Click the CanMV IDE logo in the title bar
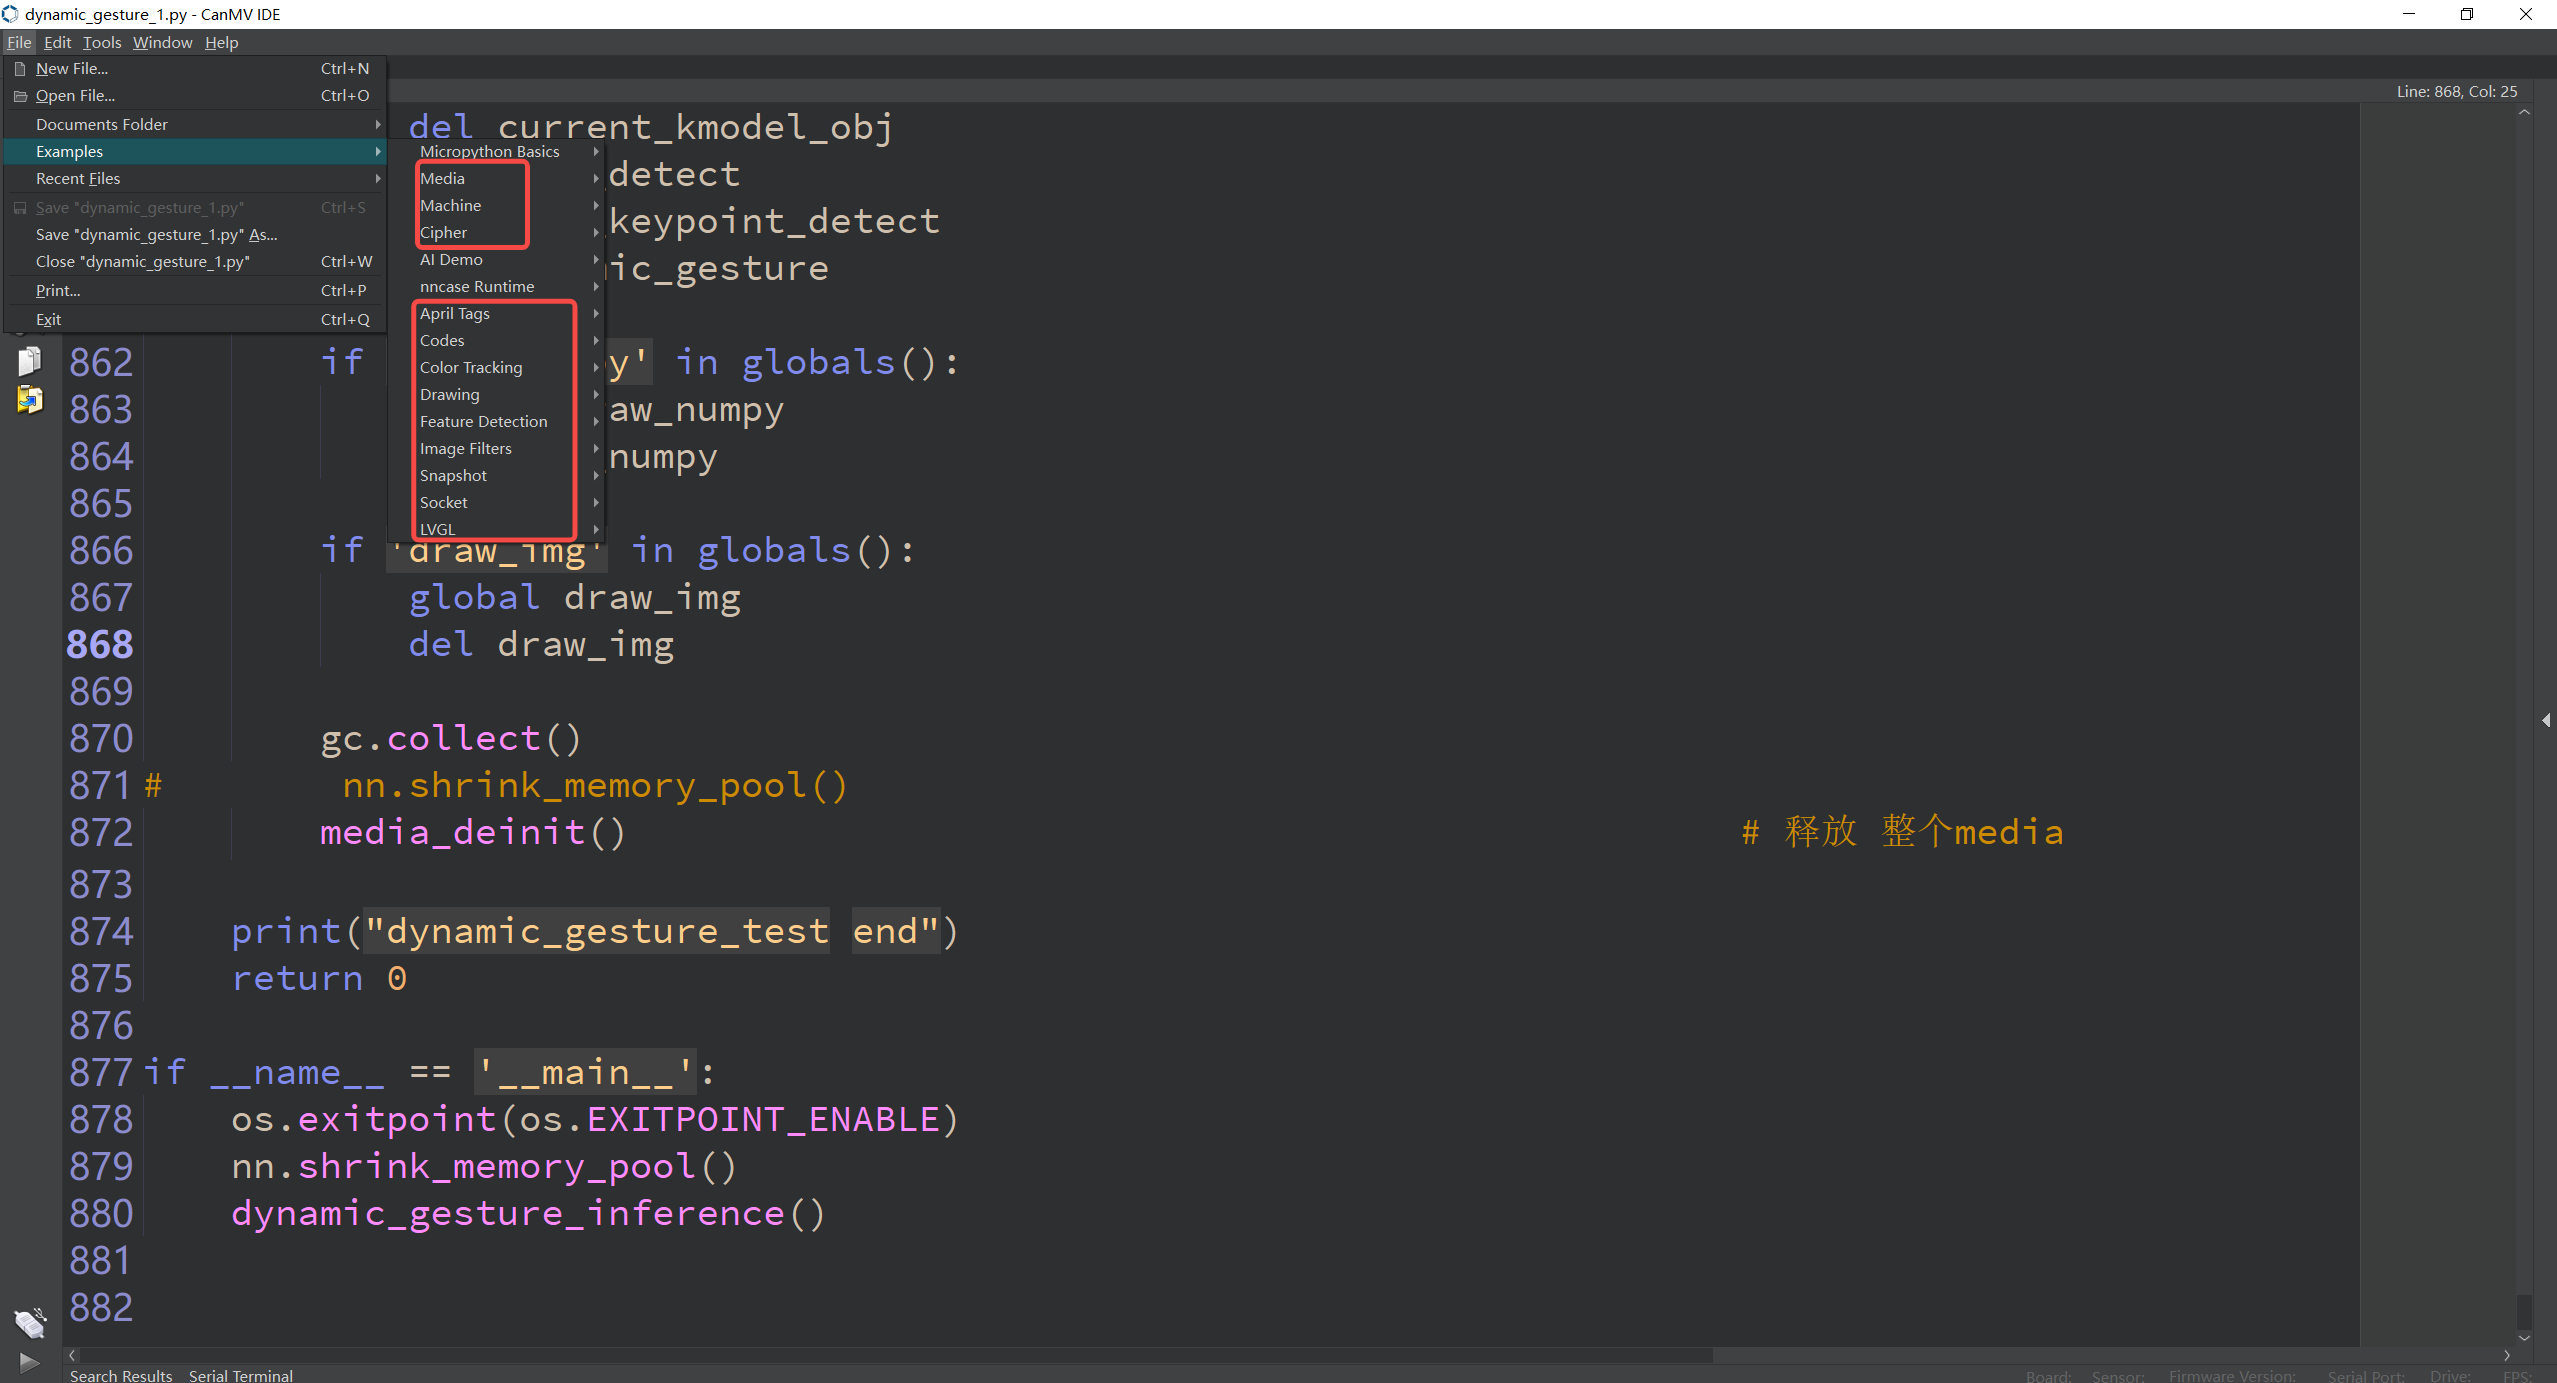This screenshot has height=1383, width=2557. [11, 14]
